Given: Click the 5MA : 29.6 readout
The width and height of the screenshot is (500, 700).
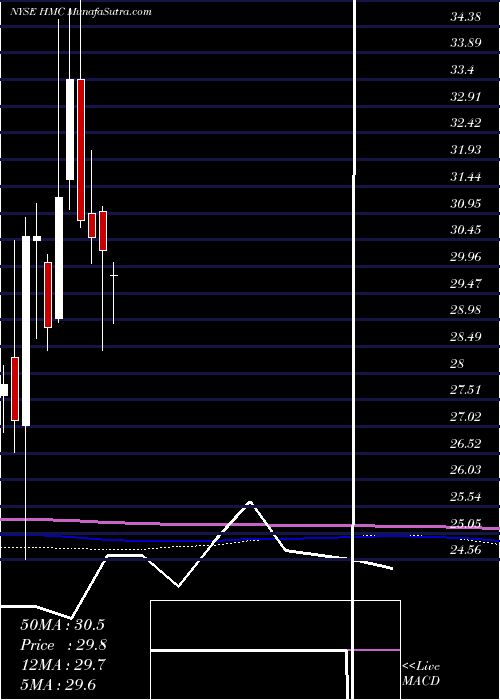Looking at the screenshot, I should click(58, 685).
